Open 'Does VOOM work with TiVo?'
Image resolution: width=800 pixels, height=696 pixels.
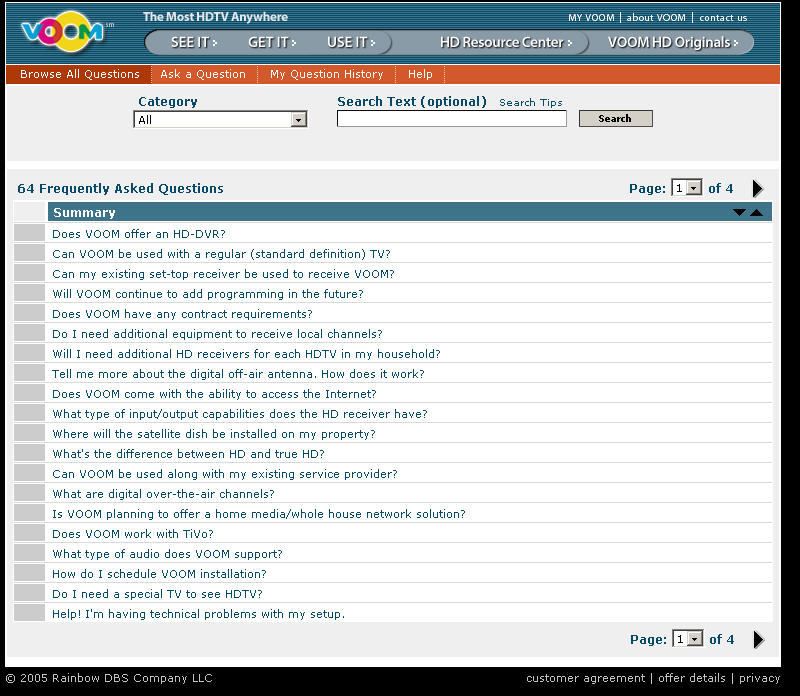tap(133, 534)
